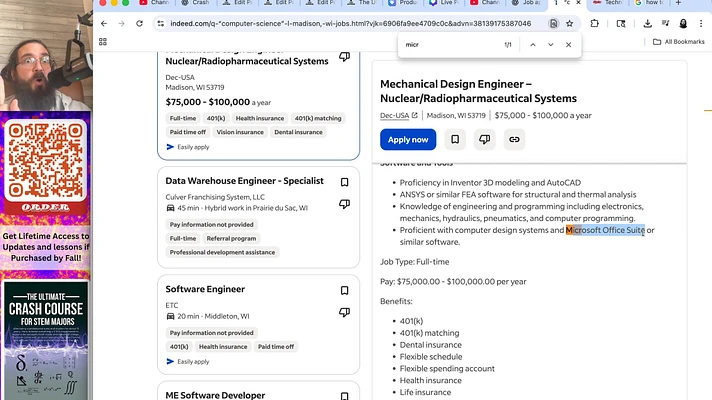Click the Apply now button
Image resolution: width=712 pixels, height=400 pixels.
coord(407,140)
